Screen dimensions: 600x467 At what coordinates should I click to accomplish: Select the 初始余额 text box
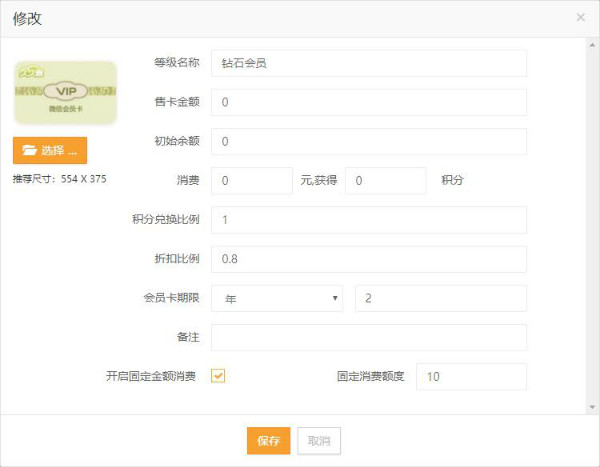368,141
